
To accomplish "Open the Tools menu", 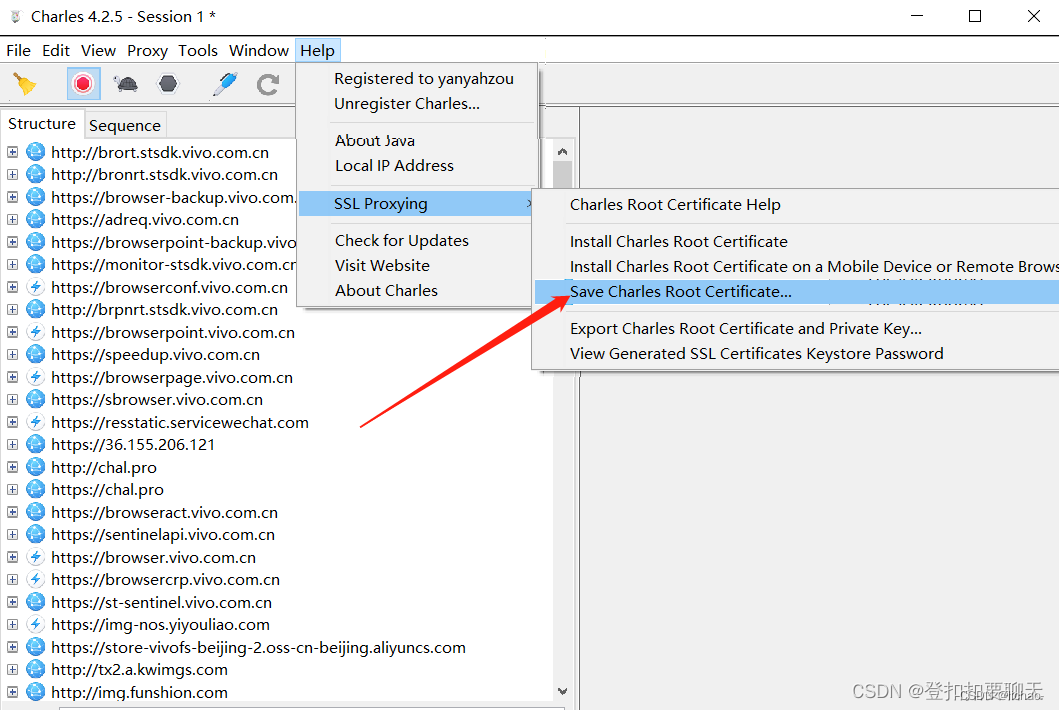I will click(x=198, y=51).
